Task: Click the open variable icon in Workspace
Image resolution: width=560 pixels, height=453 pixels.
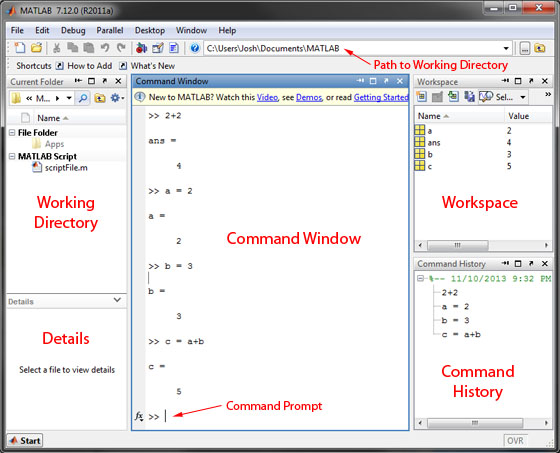Action: [437, 96]
